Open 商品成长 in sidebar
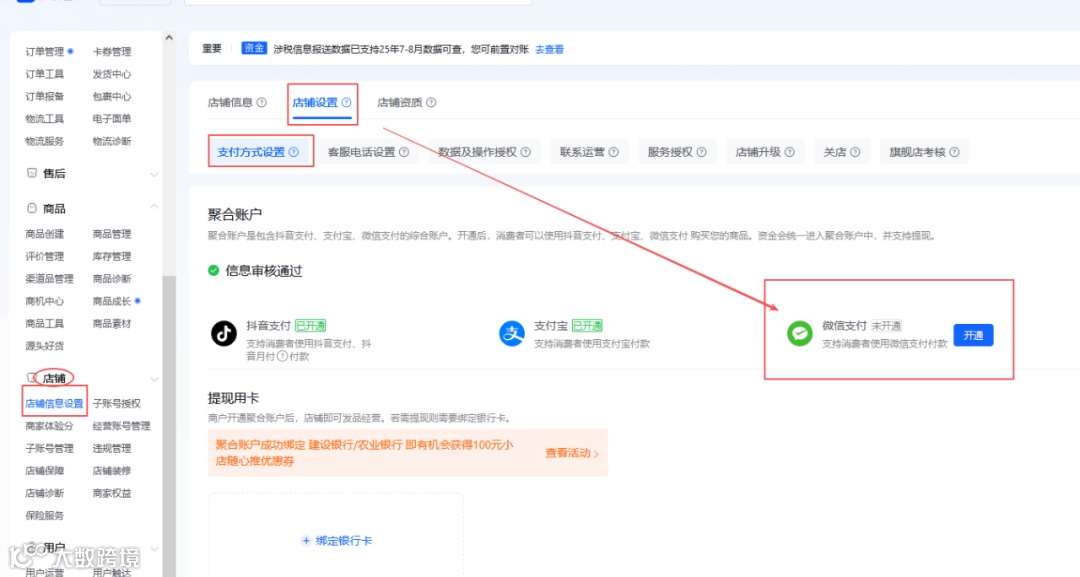The height and width of the screenshot is (577, 1080). point(112,301)
